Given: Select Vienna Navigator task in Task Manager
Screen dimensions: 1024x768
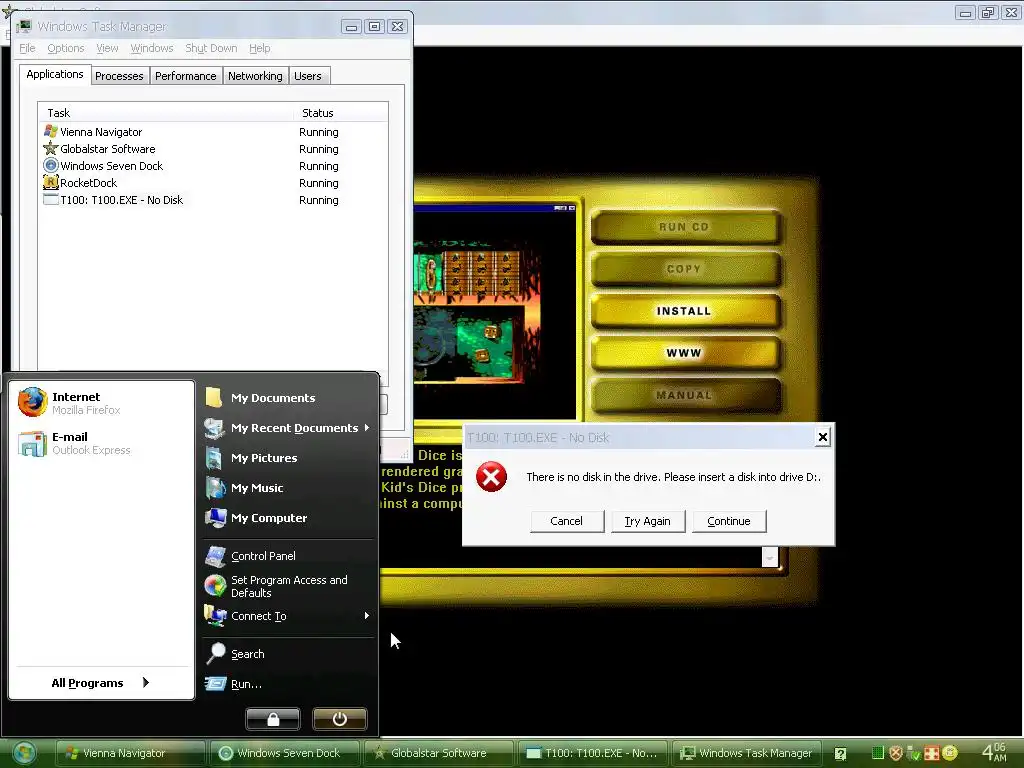Looking at the screenshot, I should click(x=213, y=132).
